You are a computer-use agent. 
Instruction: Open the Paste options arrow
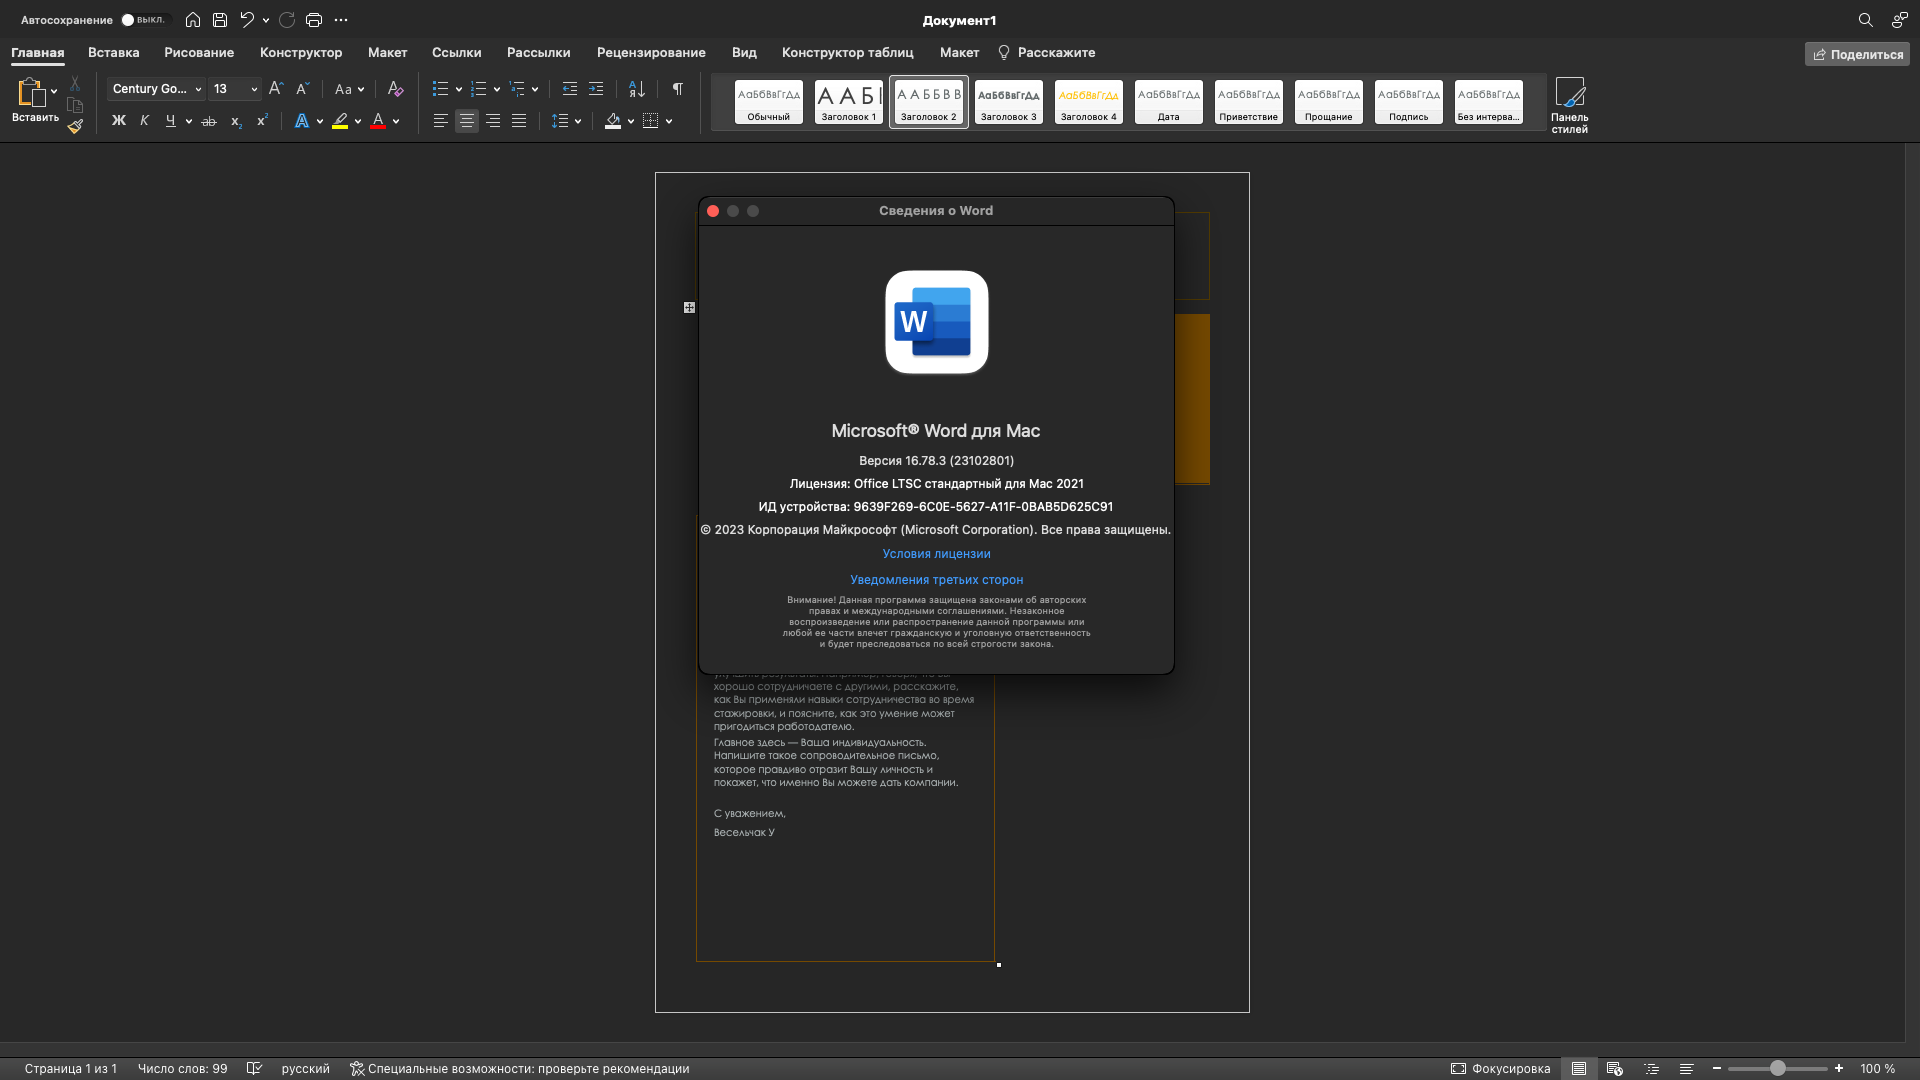point(54,91)
